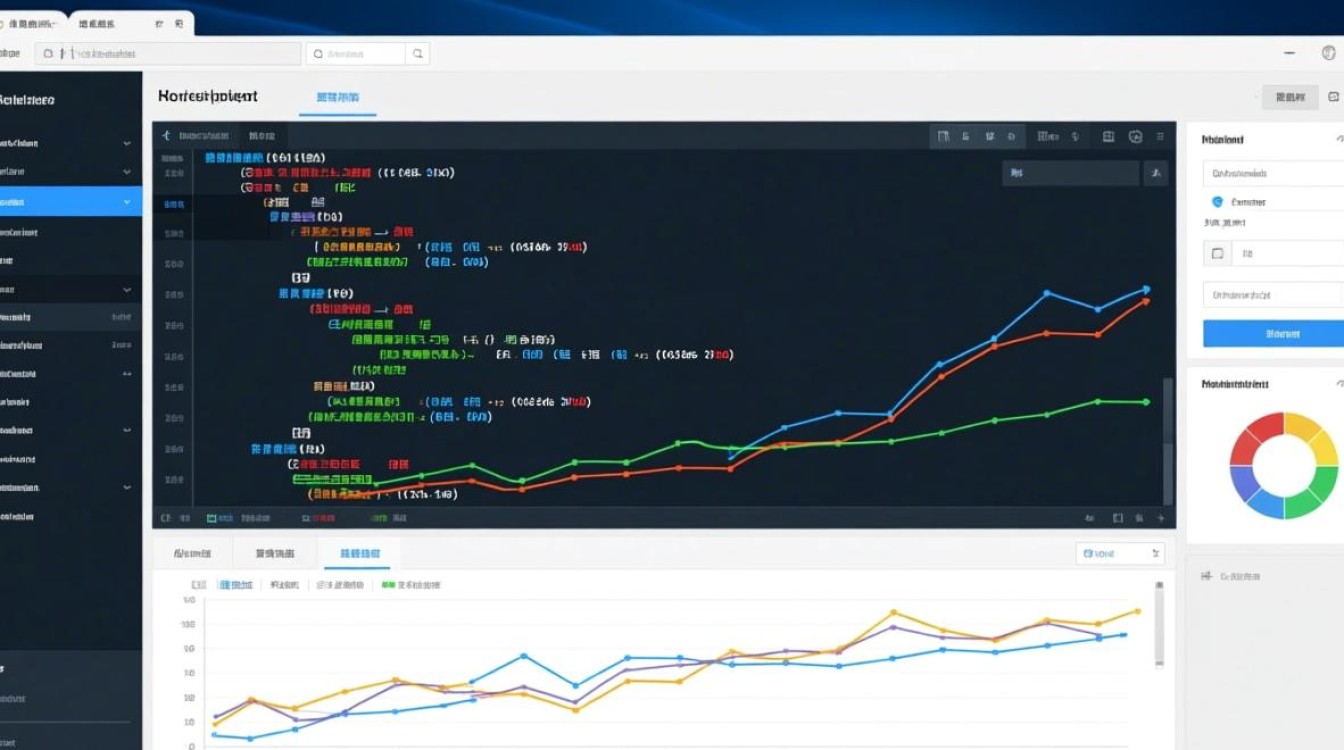
Task: Click the small icon button right of dark search box
Action: [1155, 173]
